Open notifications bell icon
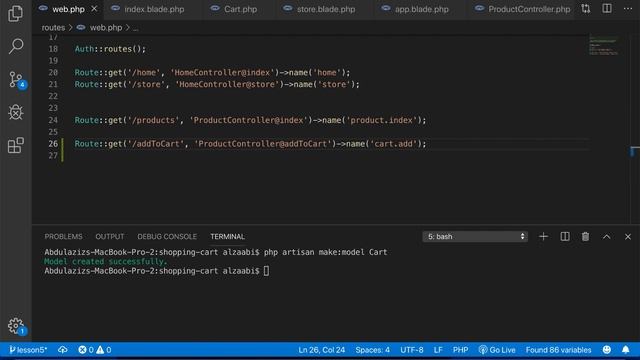This screenshot has width=640, height=360. coord(626,350)
